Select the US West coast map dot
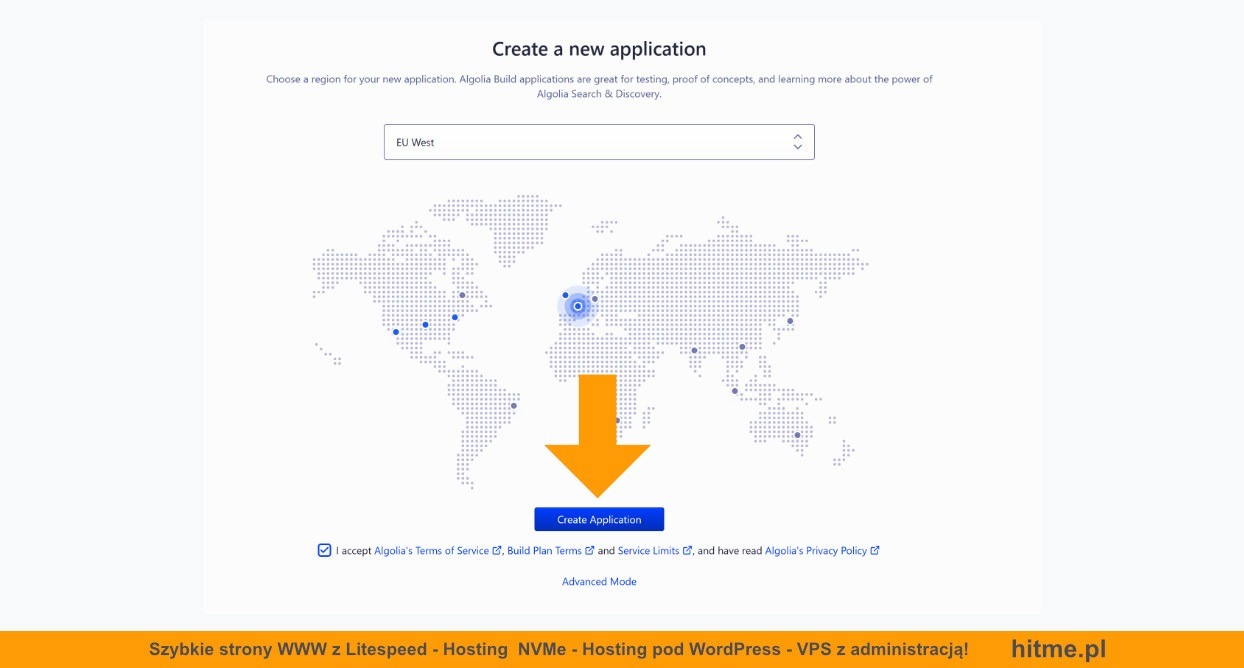The image size is (1244, 668). coord(396,332)
